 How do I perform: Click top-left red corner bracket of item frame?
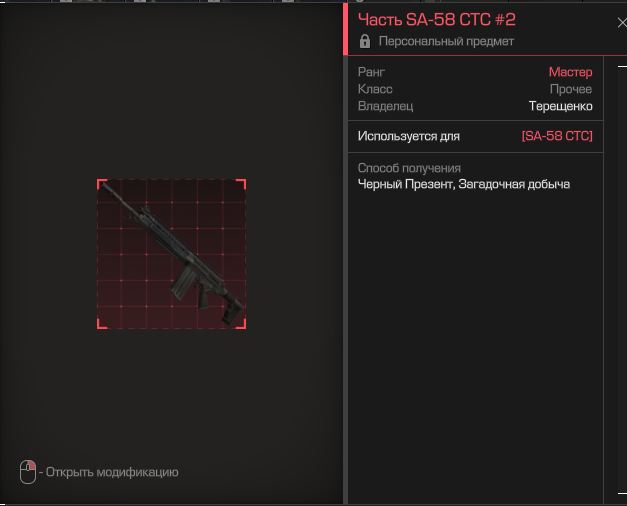click(x=100, y=183)
